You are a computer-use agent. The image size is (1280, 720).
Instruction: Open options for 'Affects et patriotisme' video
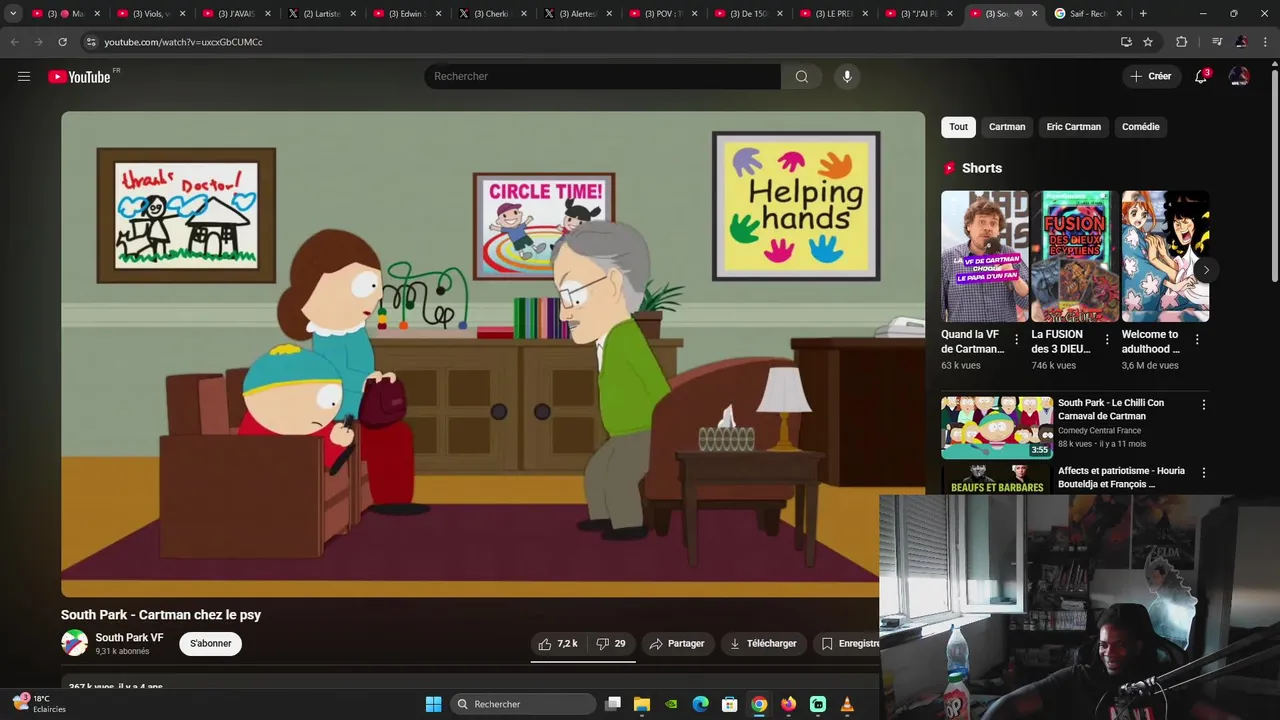point(1204,472)
